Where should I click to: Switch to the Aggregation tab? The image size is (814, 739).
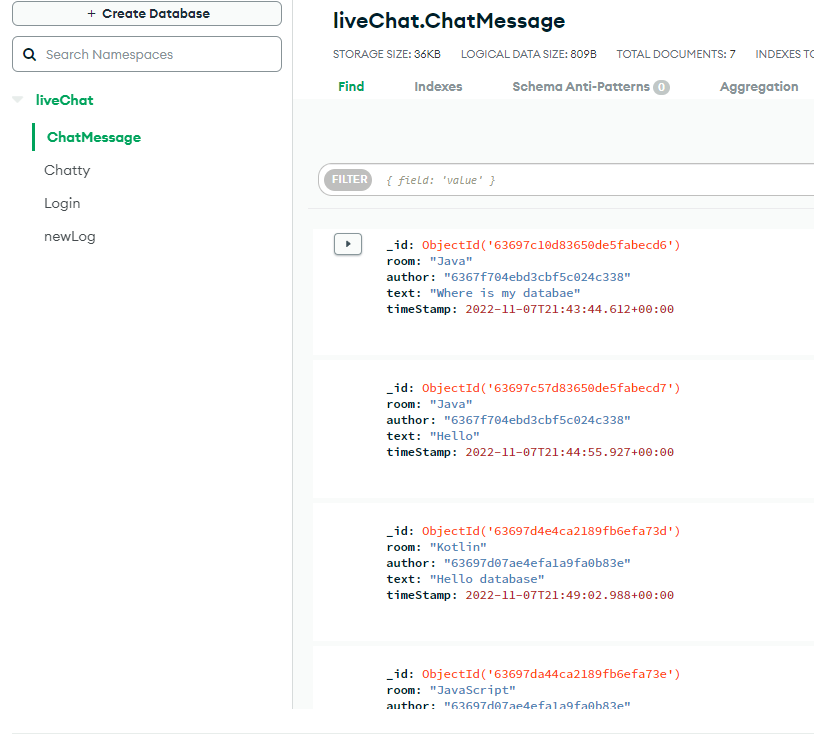coord(759,87)
